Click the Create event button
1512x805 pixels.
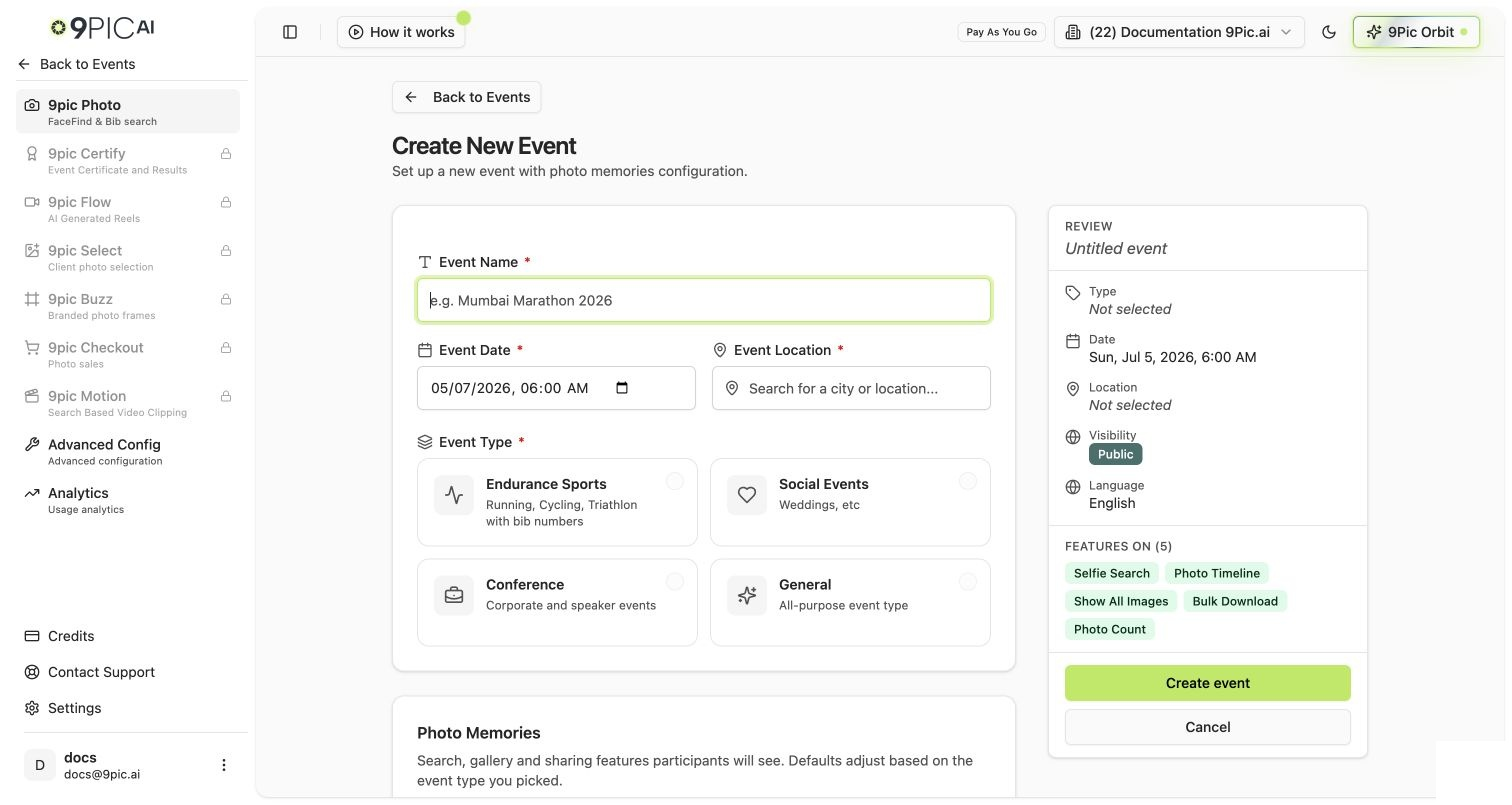(x=1208, y=683)
